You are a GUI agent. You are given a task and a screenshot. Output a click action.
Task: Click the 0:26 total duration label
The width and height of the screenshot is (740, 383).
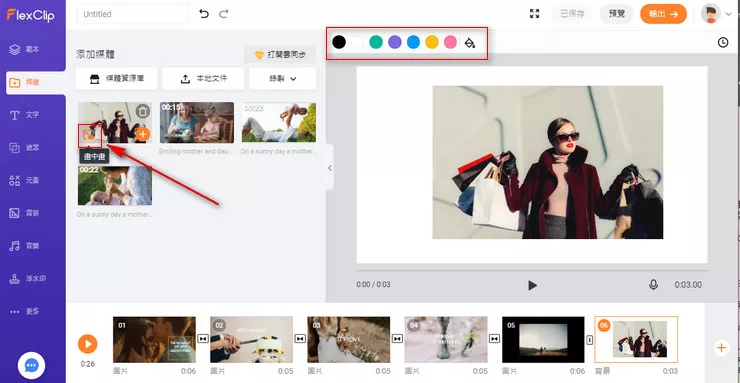87,364
